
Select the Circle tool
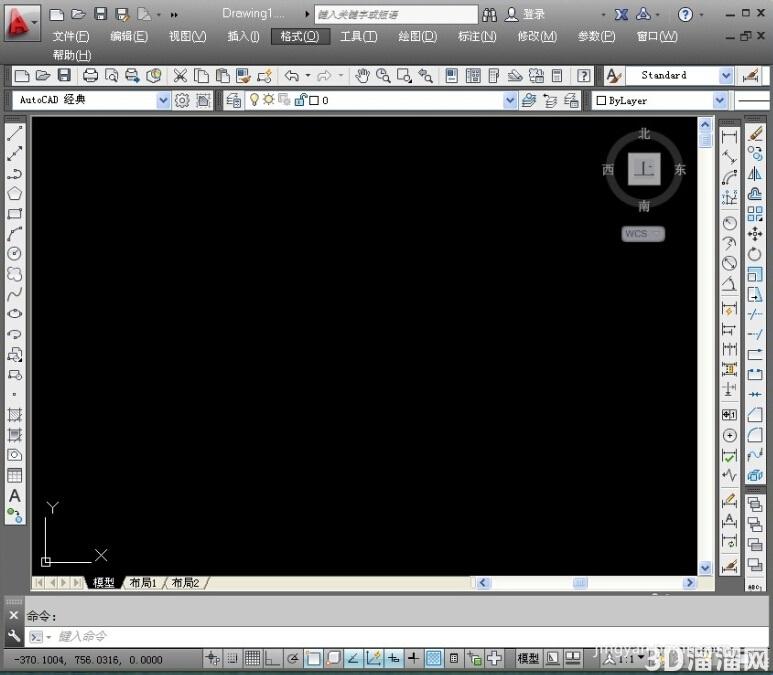coord(15,254)
